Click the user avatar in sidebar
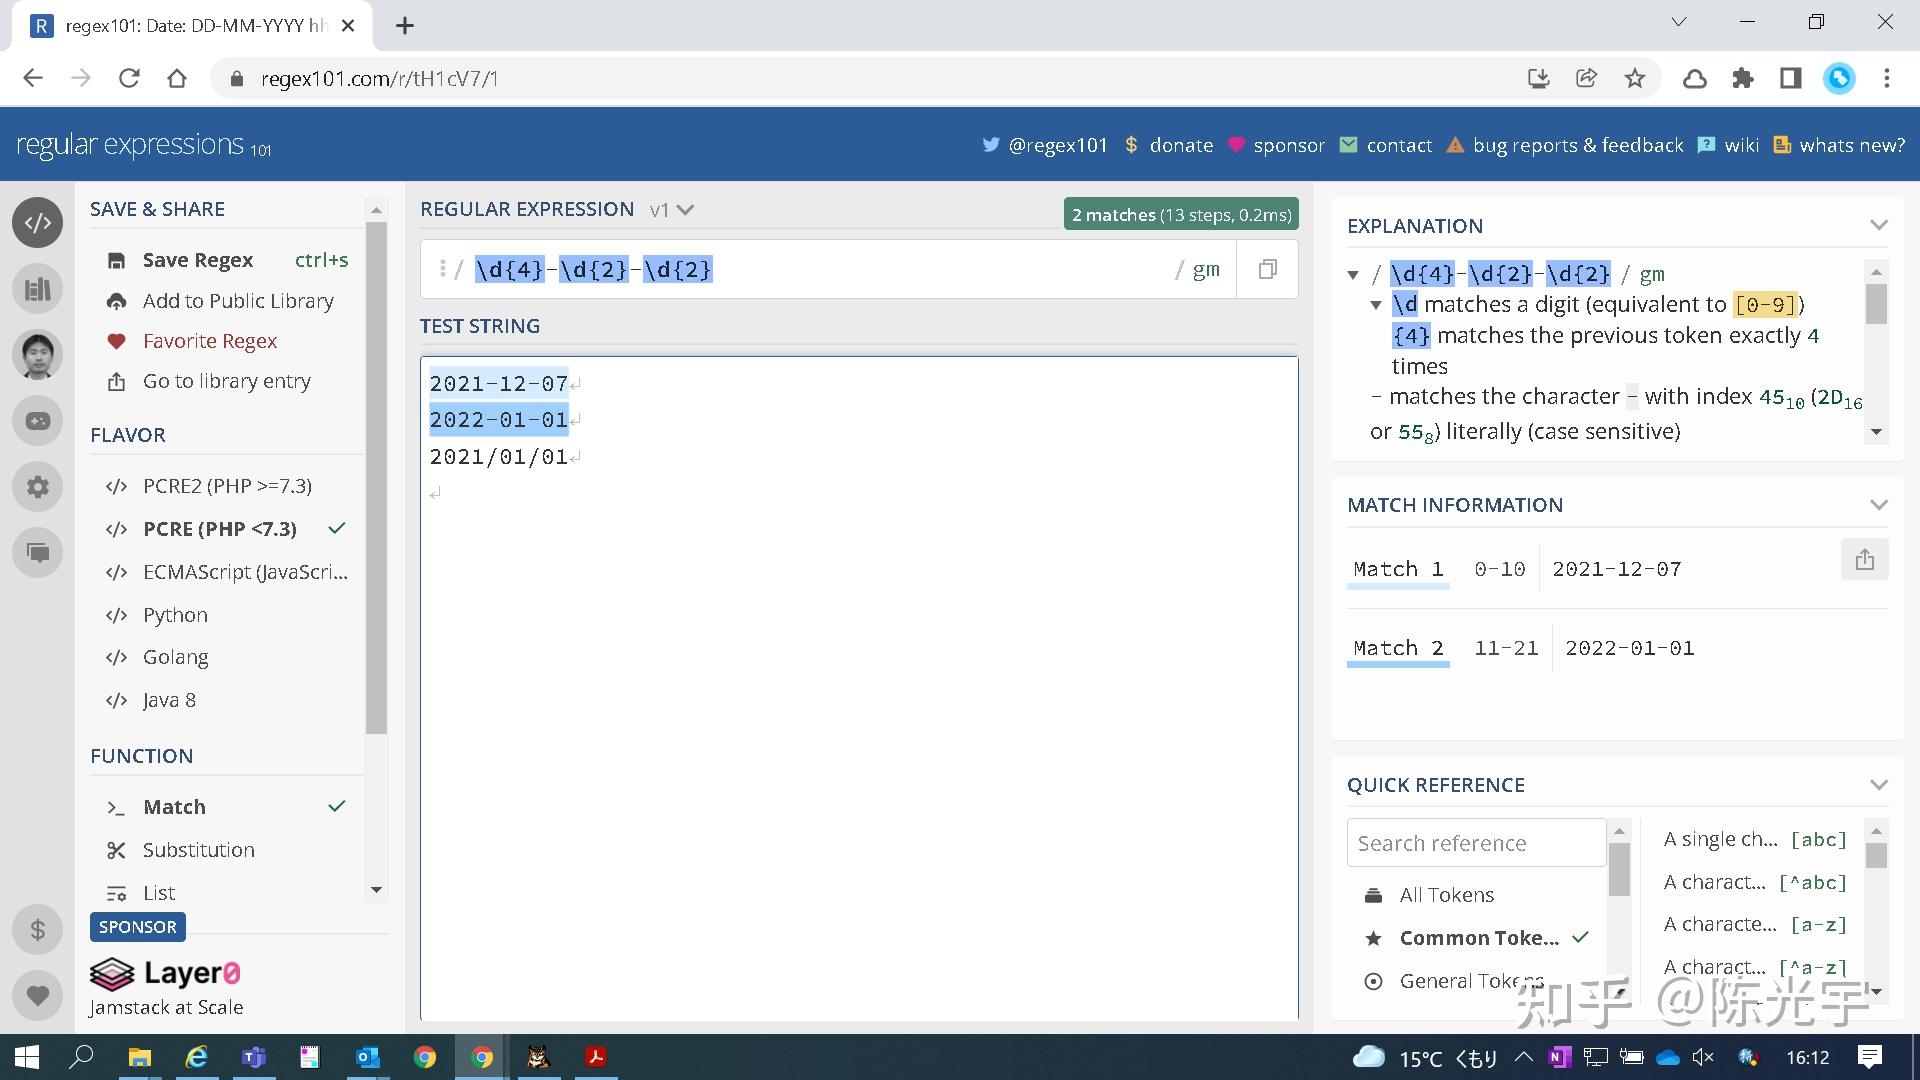Screen dimensions: 1920x1080 38,355
